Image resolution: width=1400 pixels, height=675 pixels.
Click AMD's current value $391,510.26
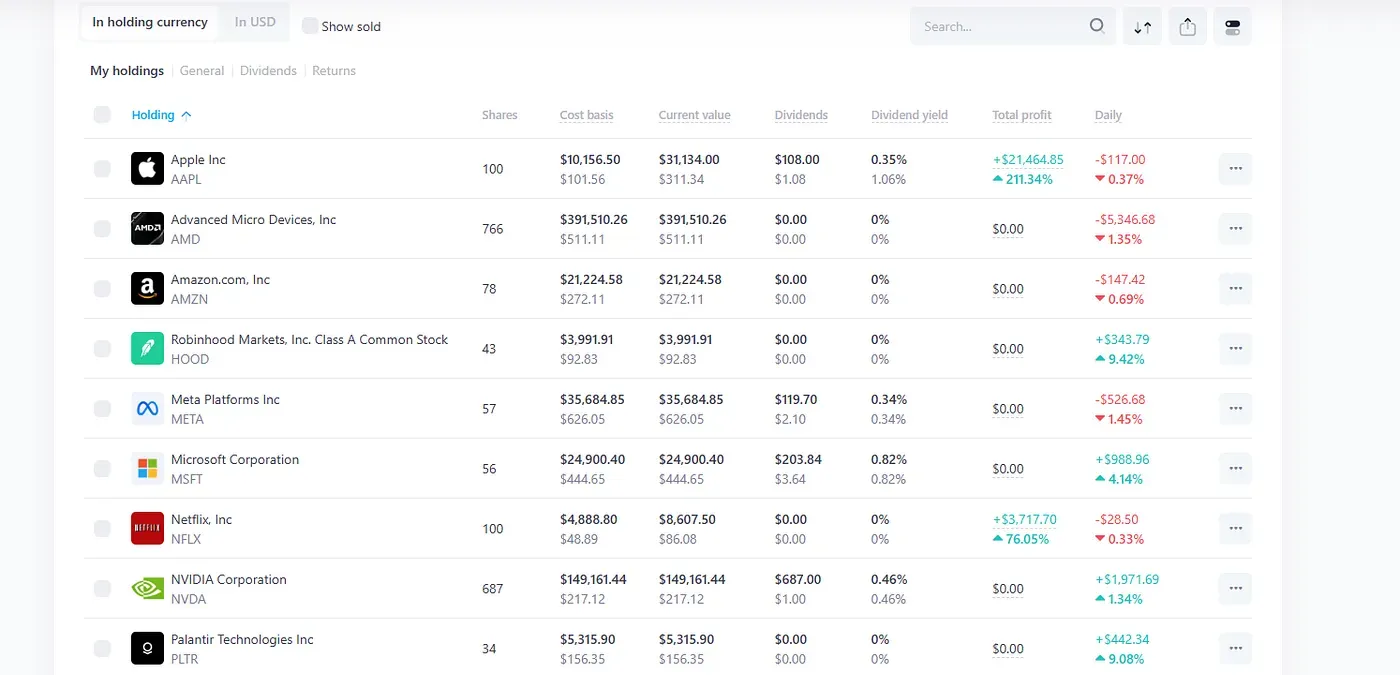(x=692, y=220)
